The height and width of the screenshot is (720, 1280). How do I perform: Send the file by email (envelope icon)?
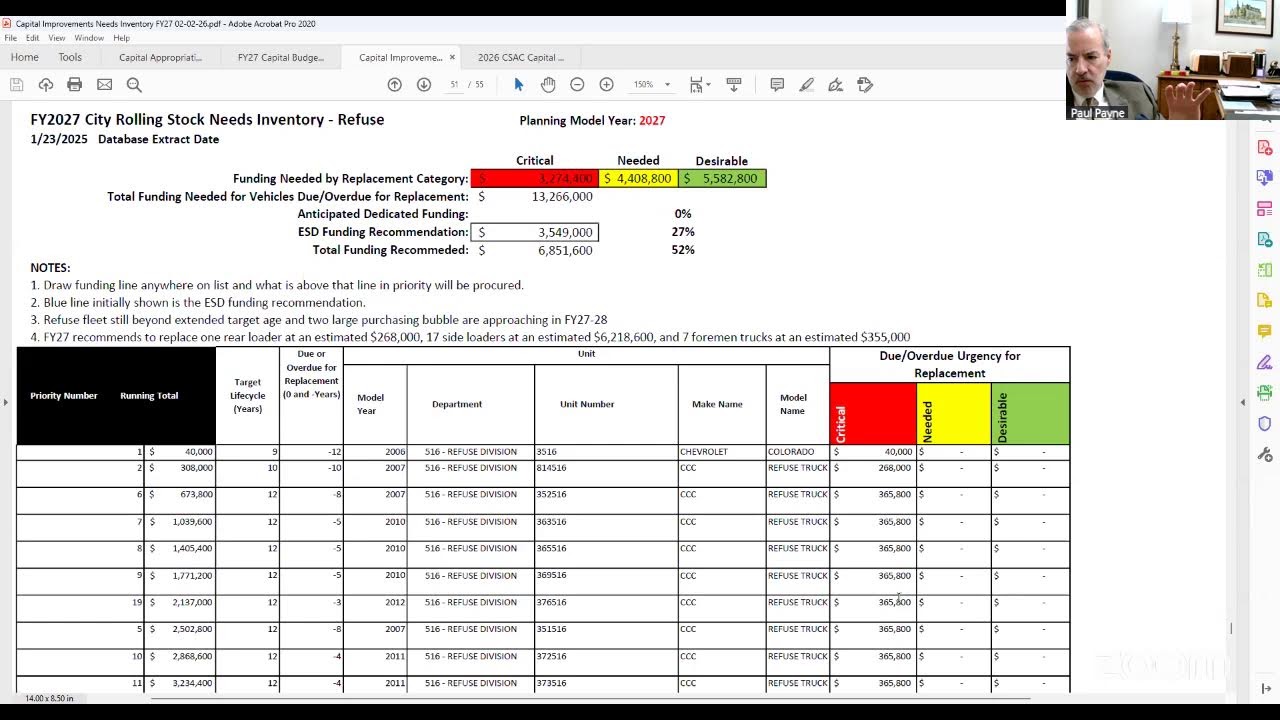pos(104,85)
